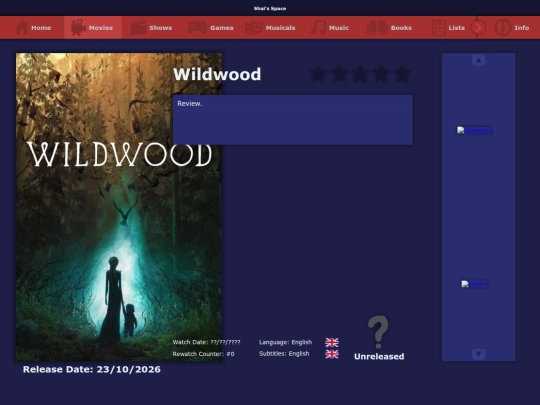Click the third rating star
The width and height of the screenshot is (540, 405).
click(x=360, y=74)
